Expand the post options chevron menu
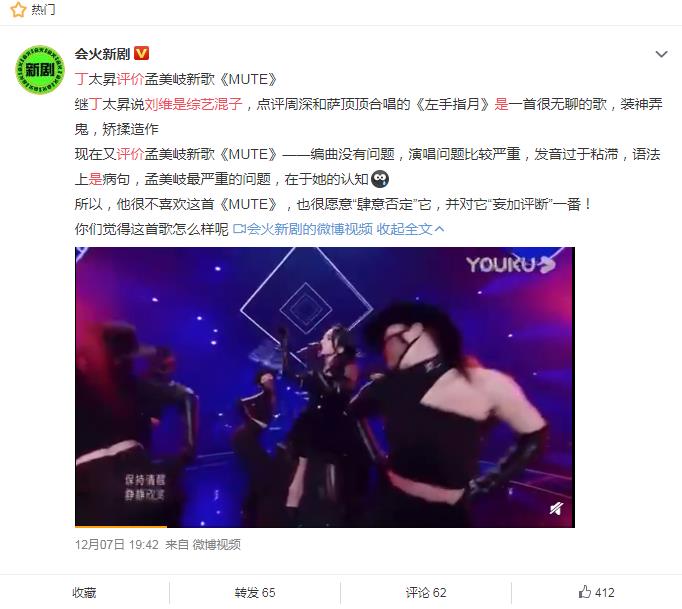Screen dimensions: 682x609 (x=662, y=54)
